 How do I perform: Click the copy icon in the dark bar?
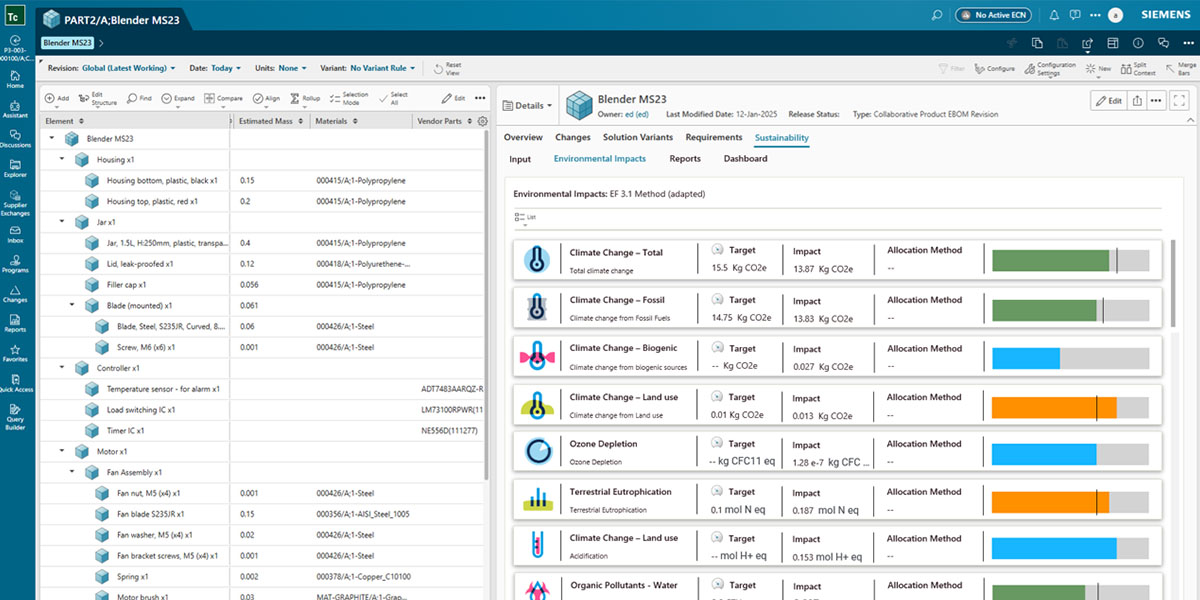pyautogui.click(x=1037, y=43)
